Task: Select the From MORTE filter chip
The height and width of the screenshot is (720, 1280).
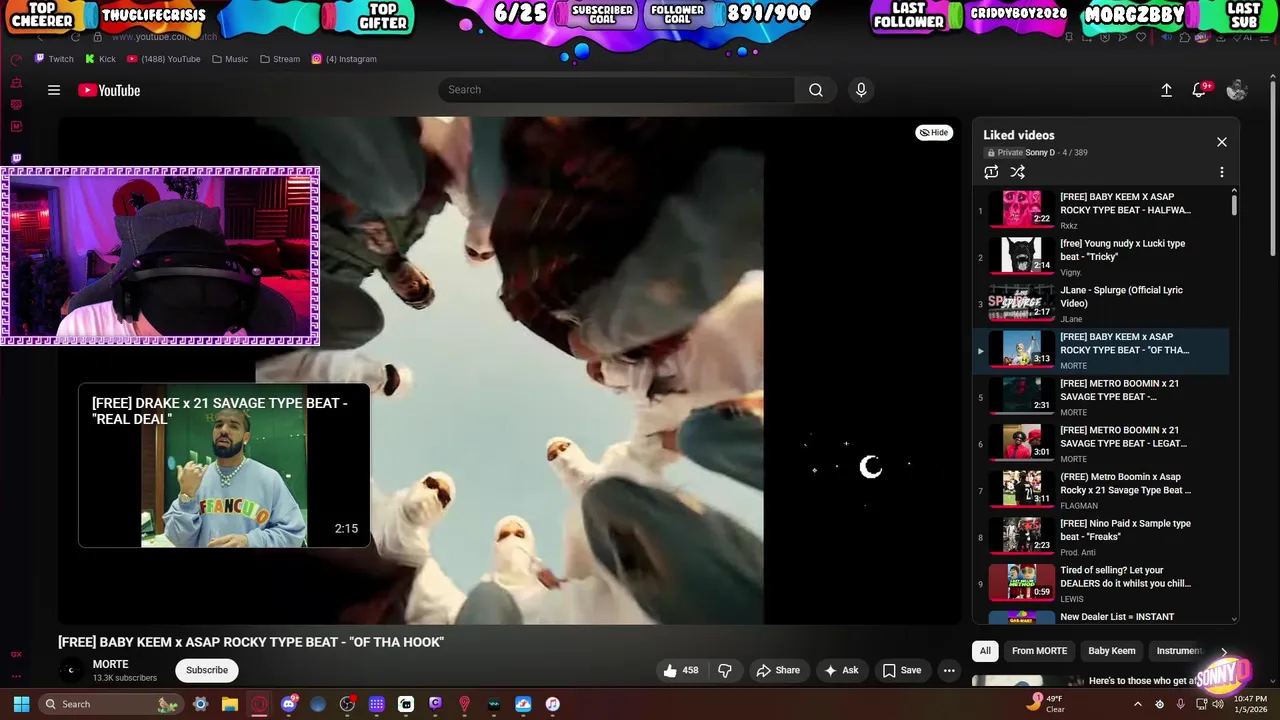Action: (1039, 651)
